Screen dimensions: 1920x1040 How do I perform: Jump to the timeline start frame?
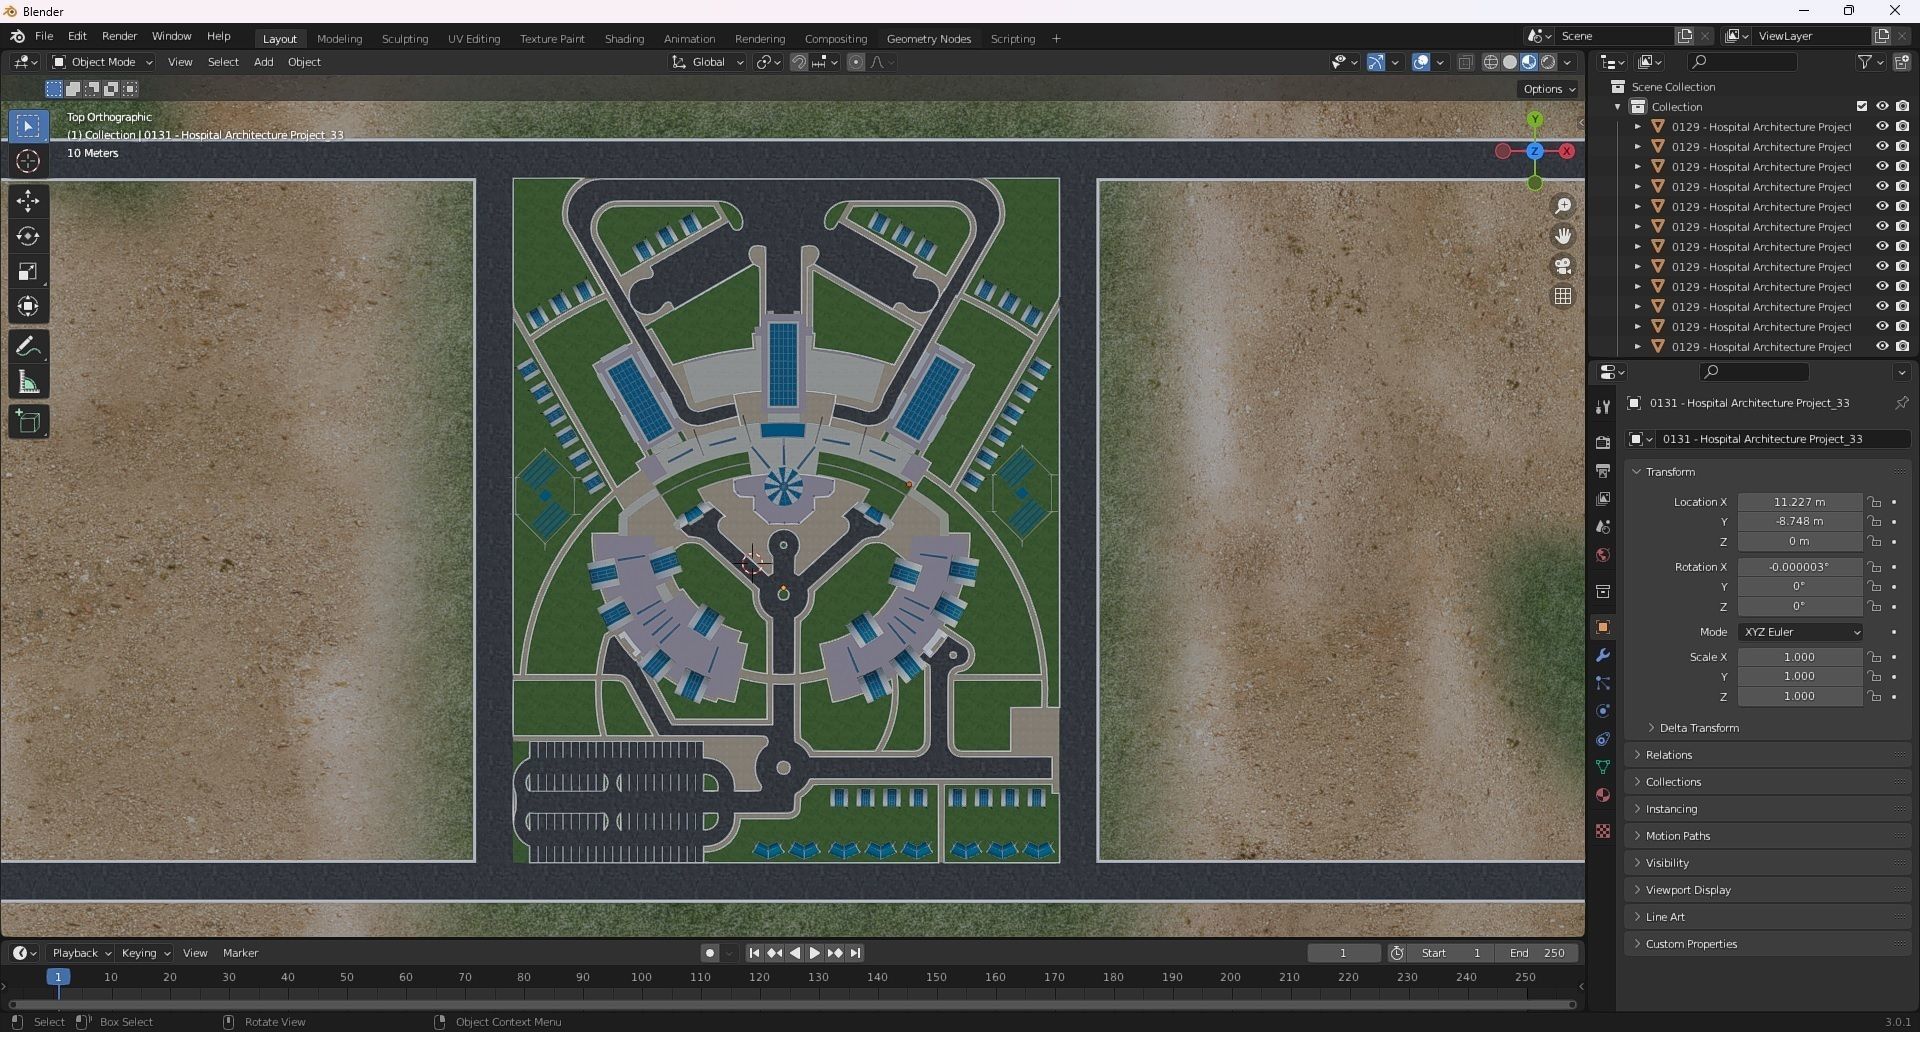click(x=754, y=953)
